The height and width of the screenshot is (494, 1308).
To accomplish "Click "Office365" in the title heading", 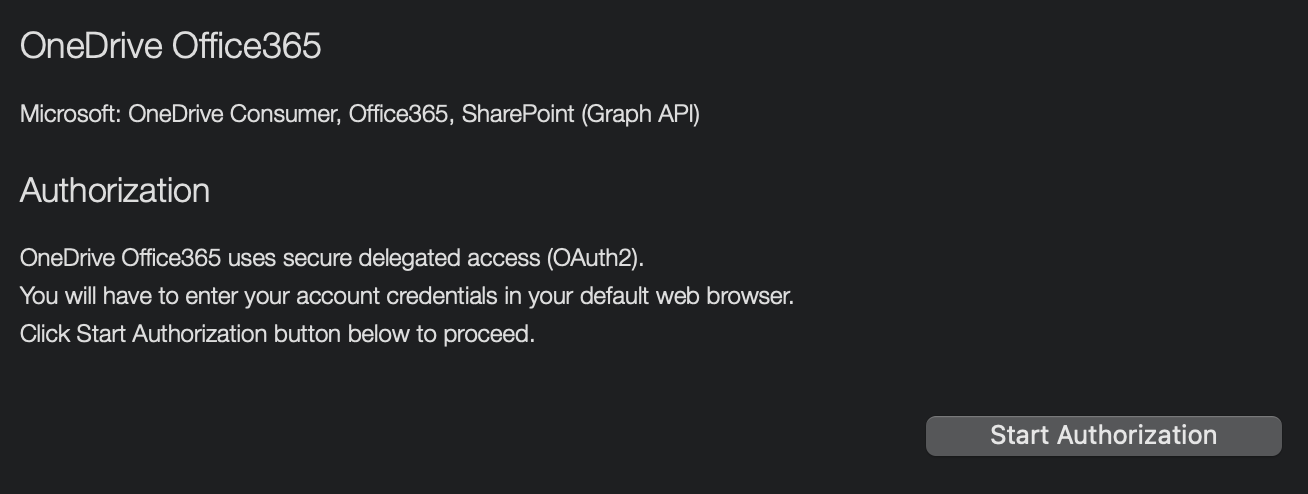I will tap(247, 46).
